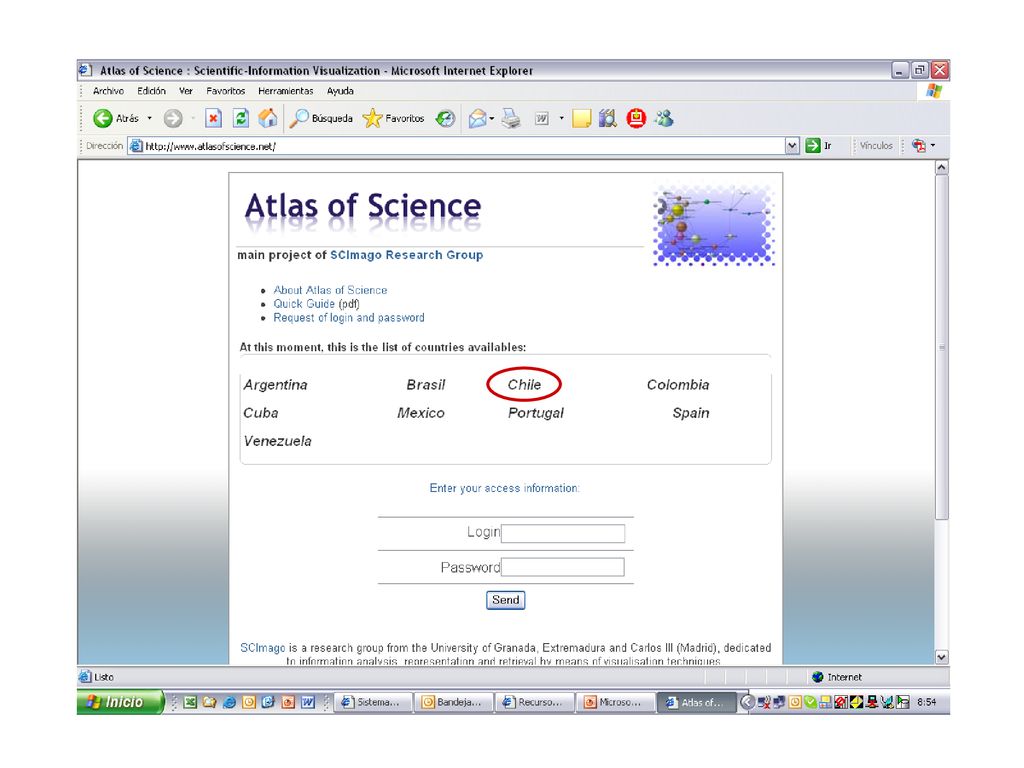Open folder icon in quick launch
Screen dimensions: 1024x768
[210, 702]
